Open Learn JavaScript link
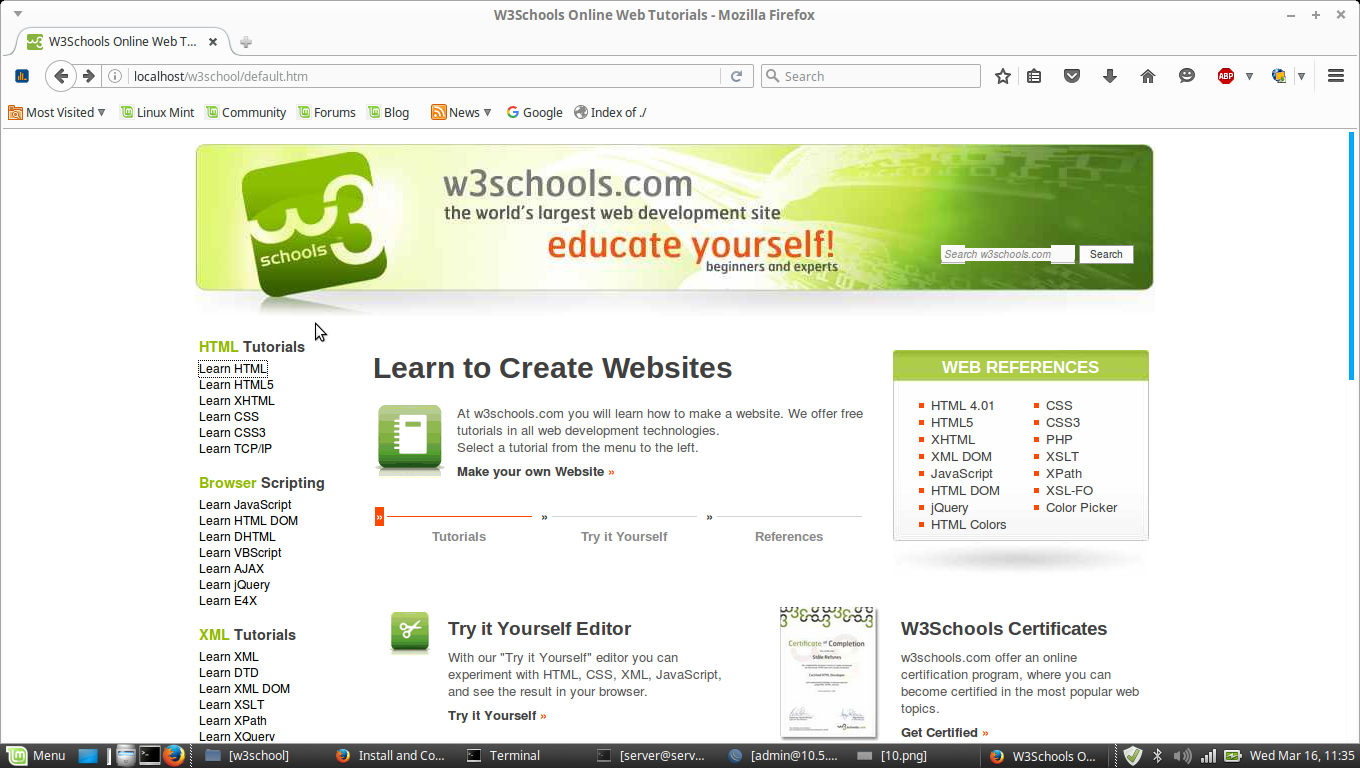 tap(245, 504)
